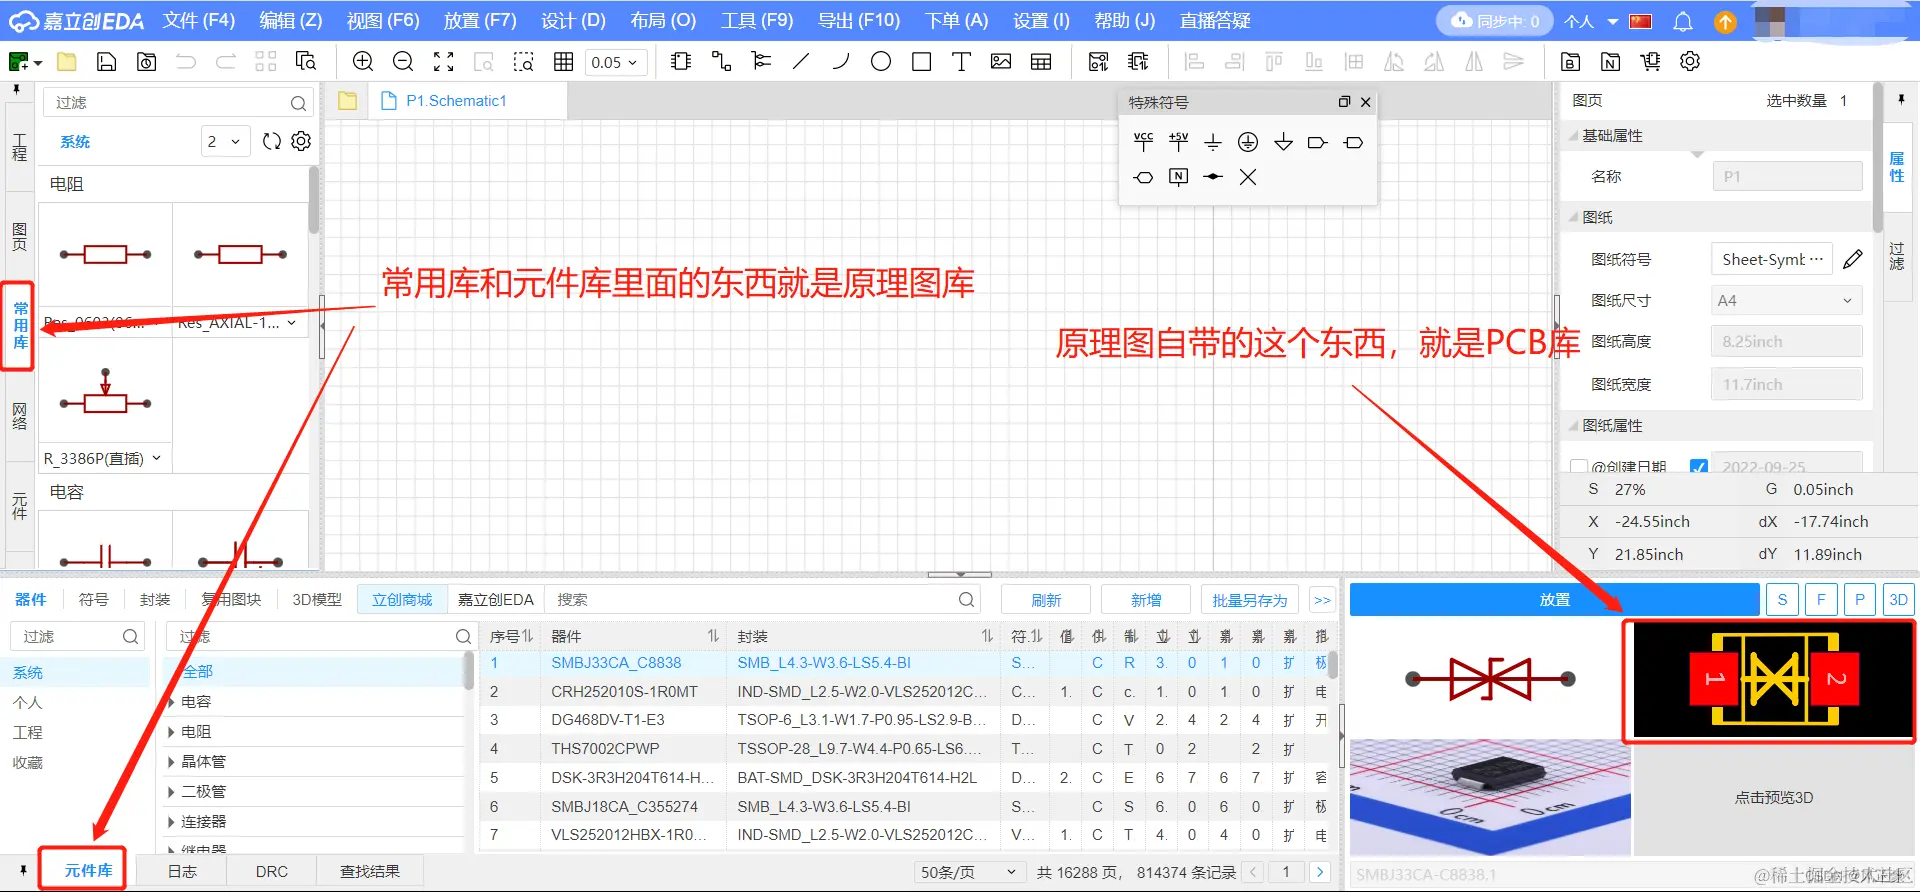Click the order parts shopping cart icon
1920x892 pixels.
click(1651, 62)
